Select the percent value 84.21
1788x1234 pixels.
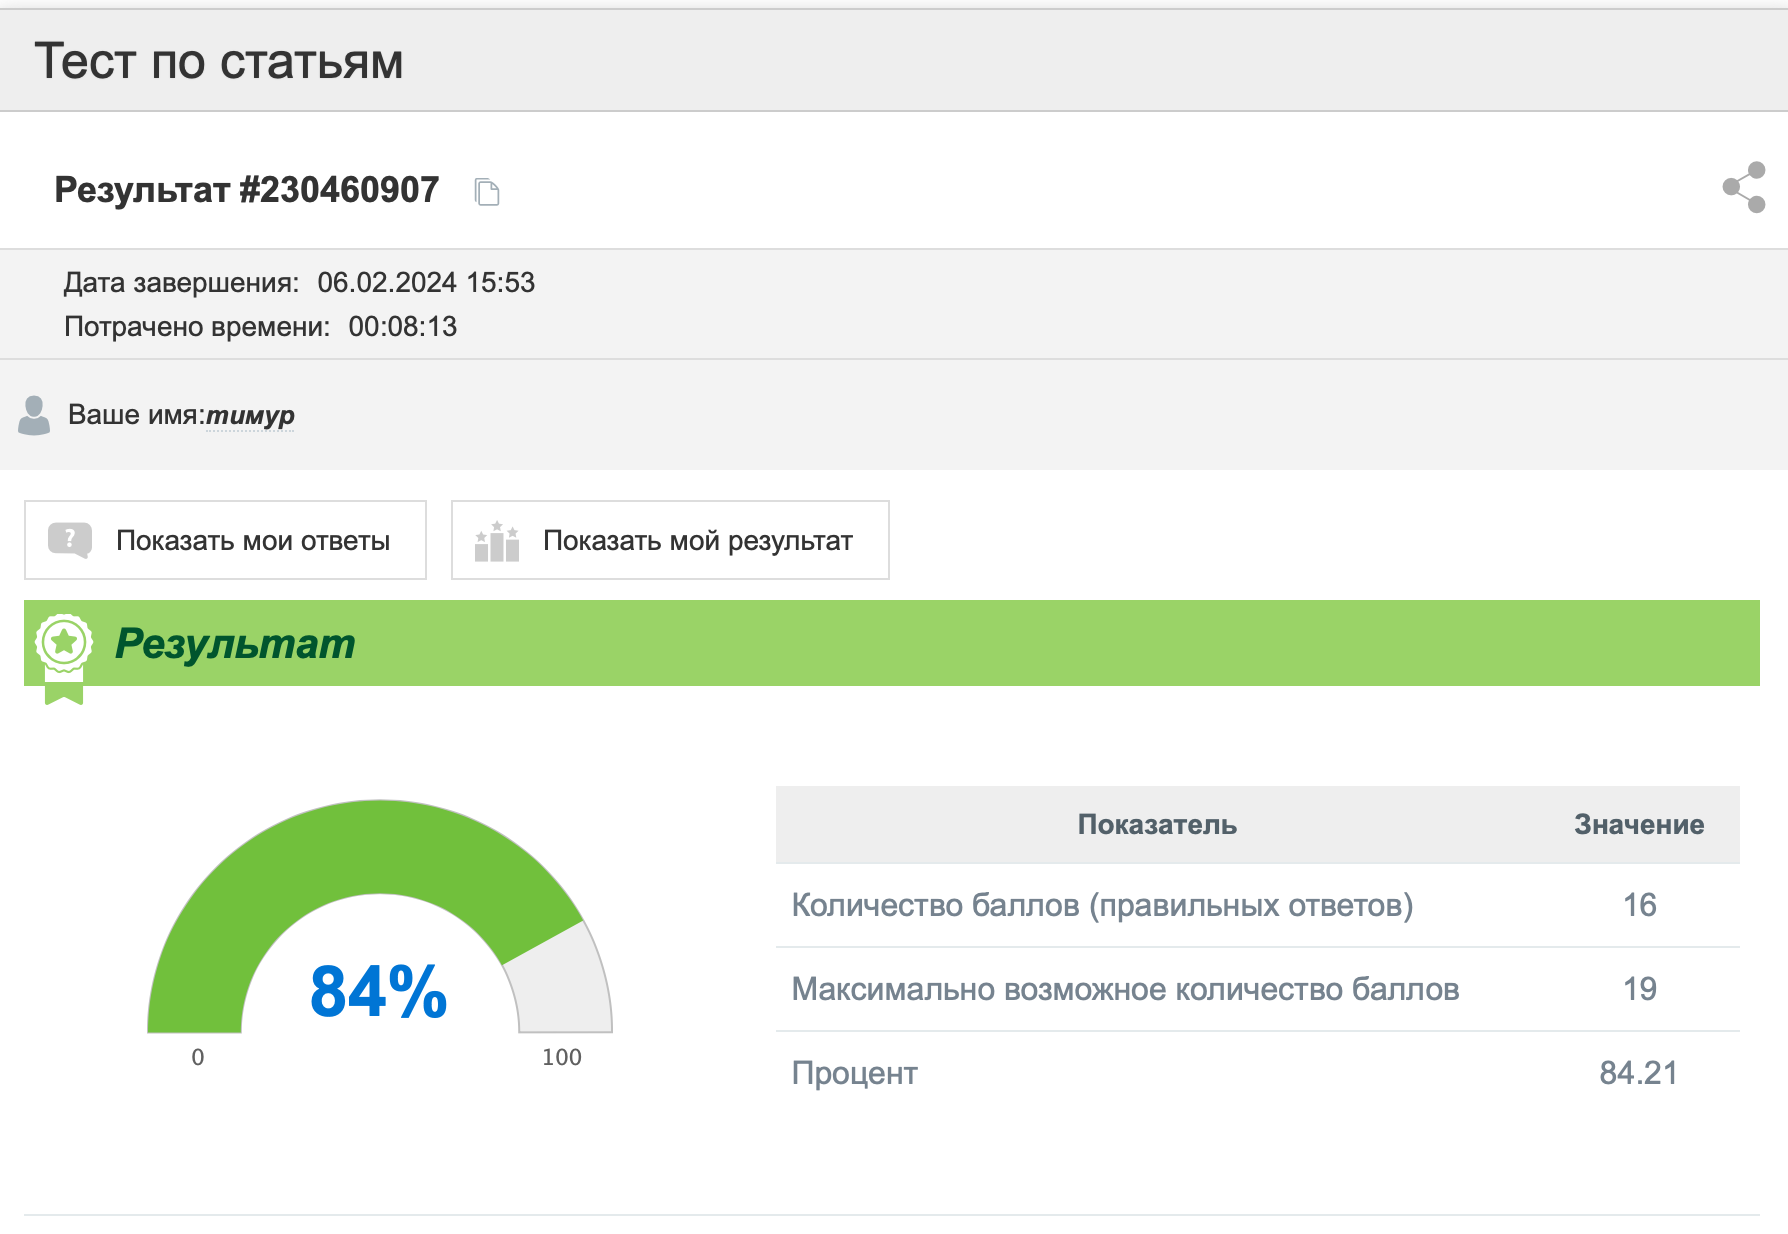[1638, 1073]
